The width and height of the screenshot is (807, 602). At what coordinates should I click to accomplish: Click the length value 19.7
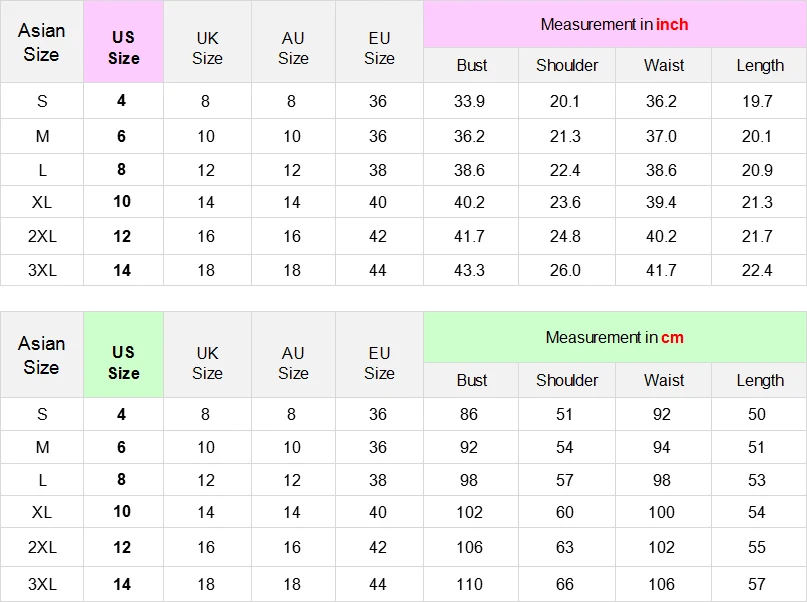757,101
